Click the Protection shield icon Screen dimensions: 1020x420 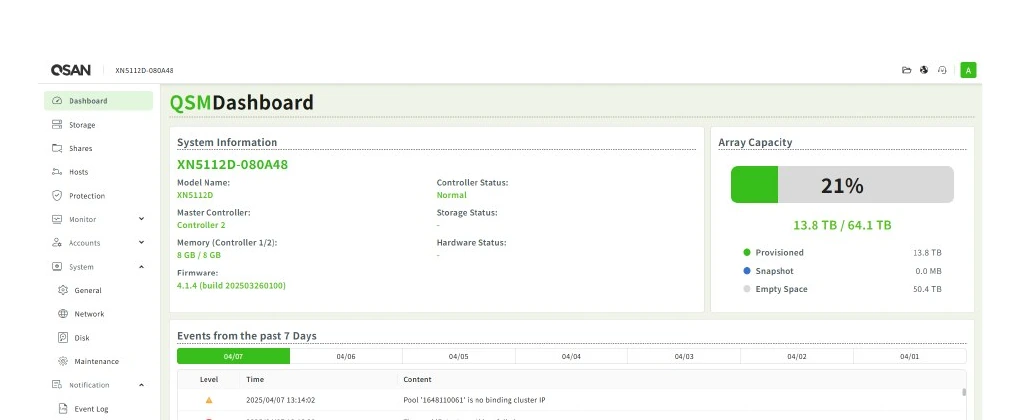(57, 196)
